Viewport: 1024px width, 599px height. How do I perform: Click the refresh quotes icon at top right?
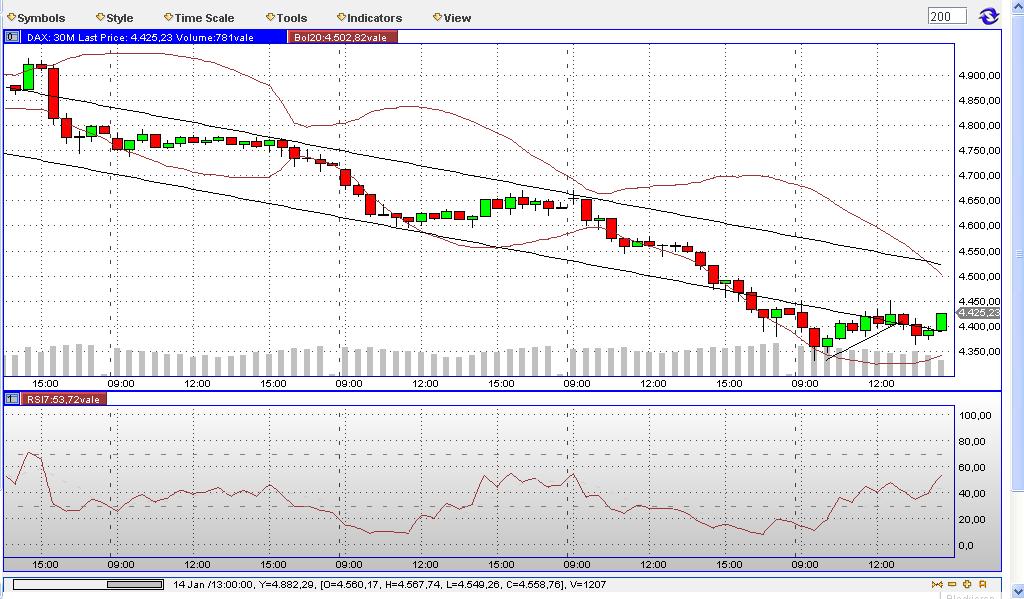pyautogui.click(x=989, y=16)
